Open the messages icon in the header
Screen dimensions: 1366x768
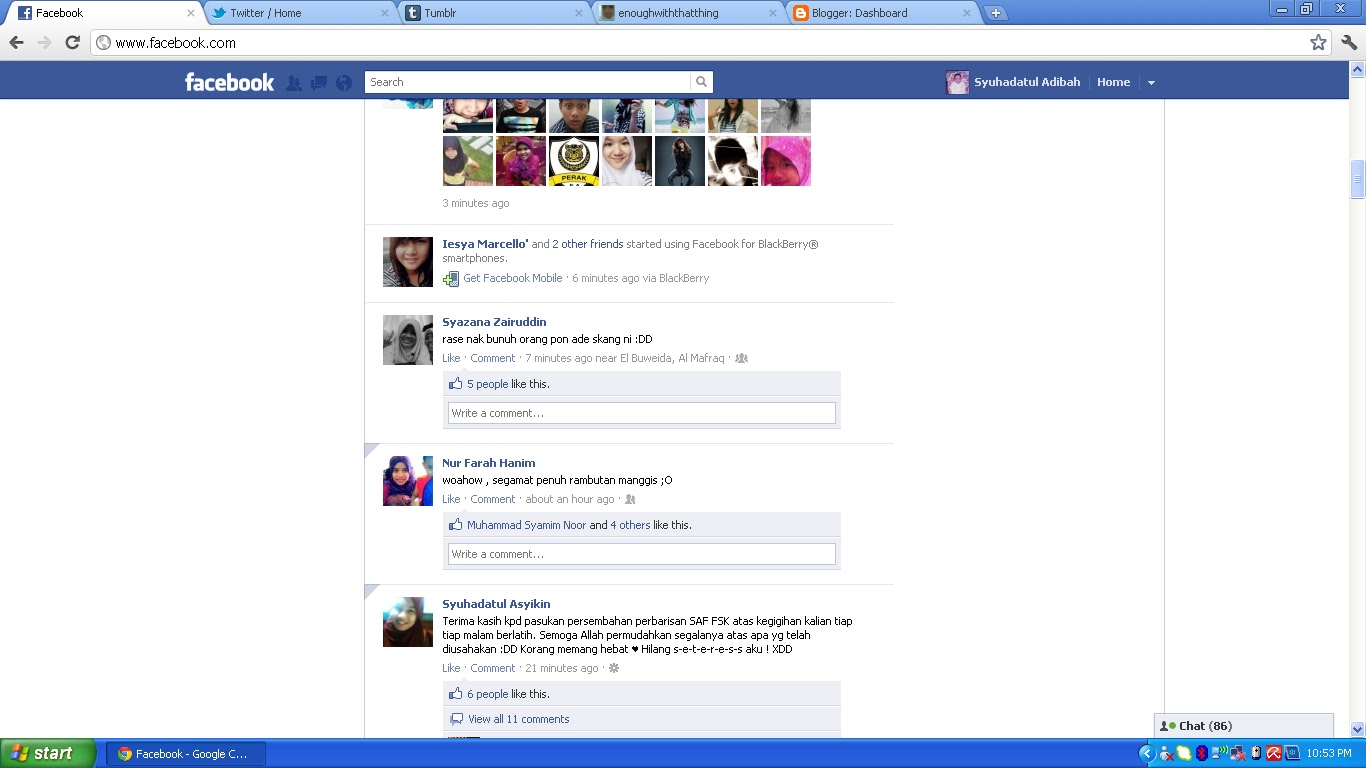(x=319, y=83)
